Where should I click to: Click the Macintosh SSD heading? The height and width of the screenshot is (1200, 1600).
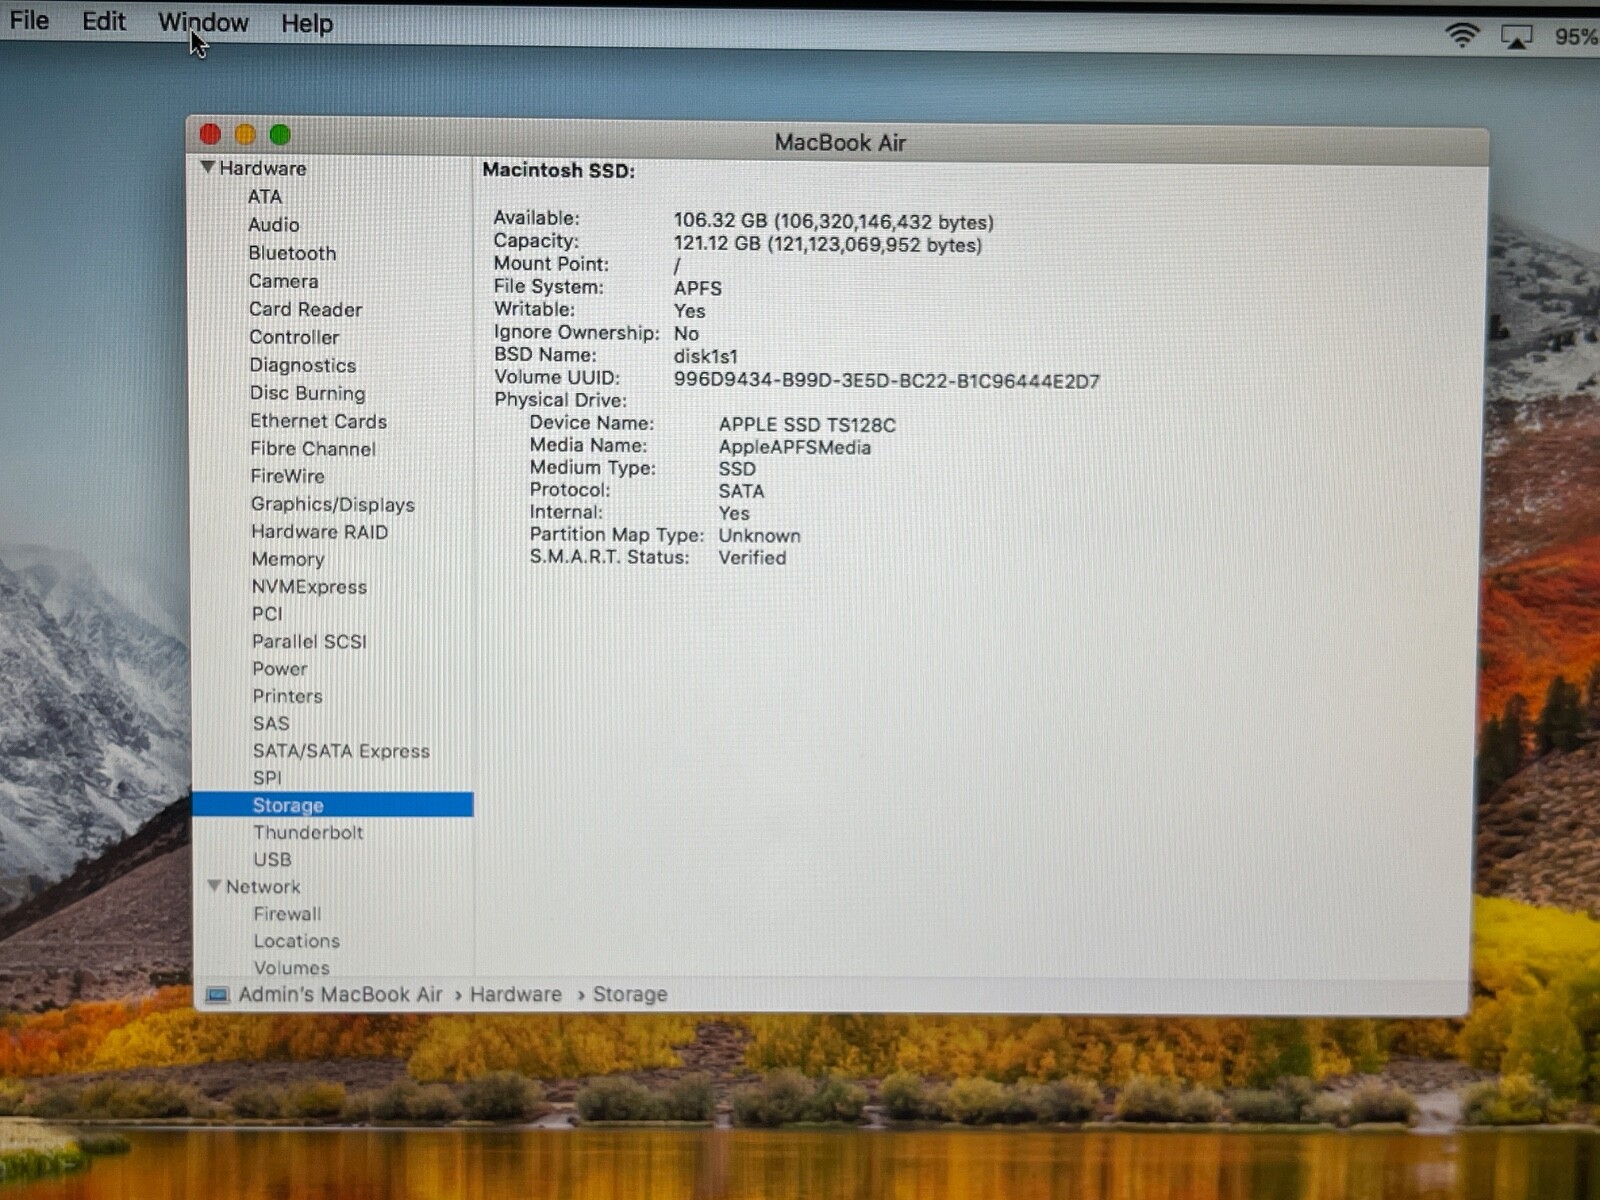pos(558,170)
